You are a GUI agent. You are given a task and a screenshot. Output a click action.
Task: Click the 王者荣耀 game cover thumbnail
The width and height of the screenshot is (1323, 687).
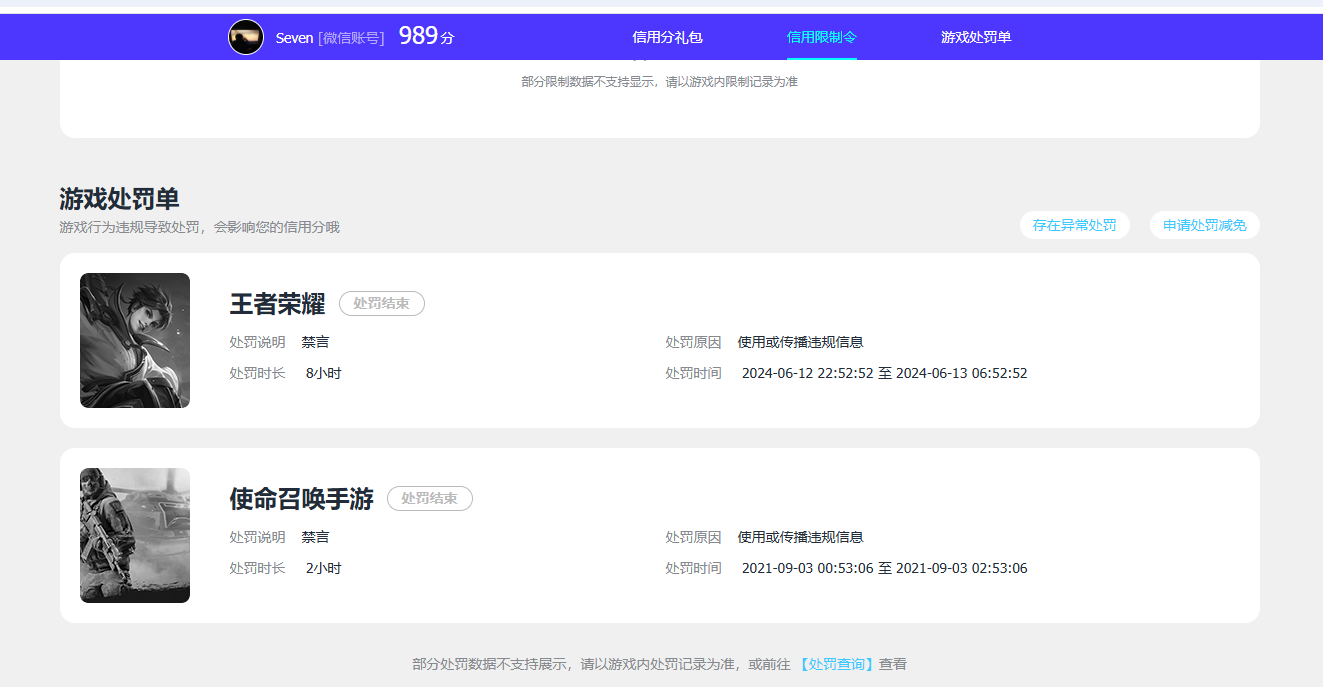click(135, 340)
